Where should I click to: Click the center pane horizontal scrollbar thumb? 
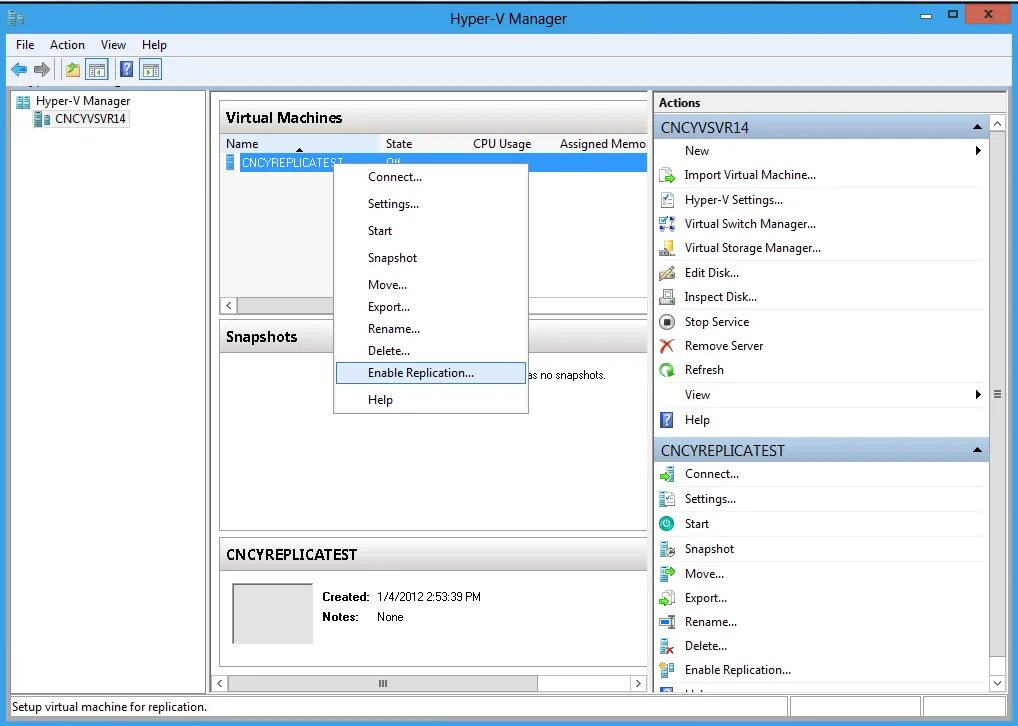click(x=383, y=683)
